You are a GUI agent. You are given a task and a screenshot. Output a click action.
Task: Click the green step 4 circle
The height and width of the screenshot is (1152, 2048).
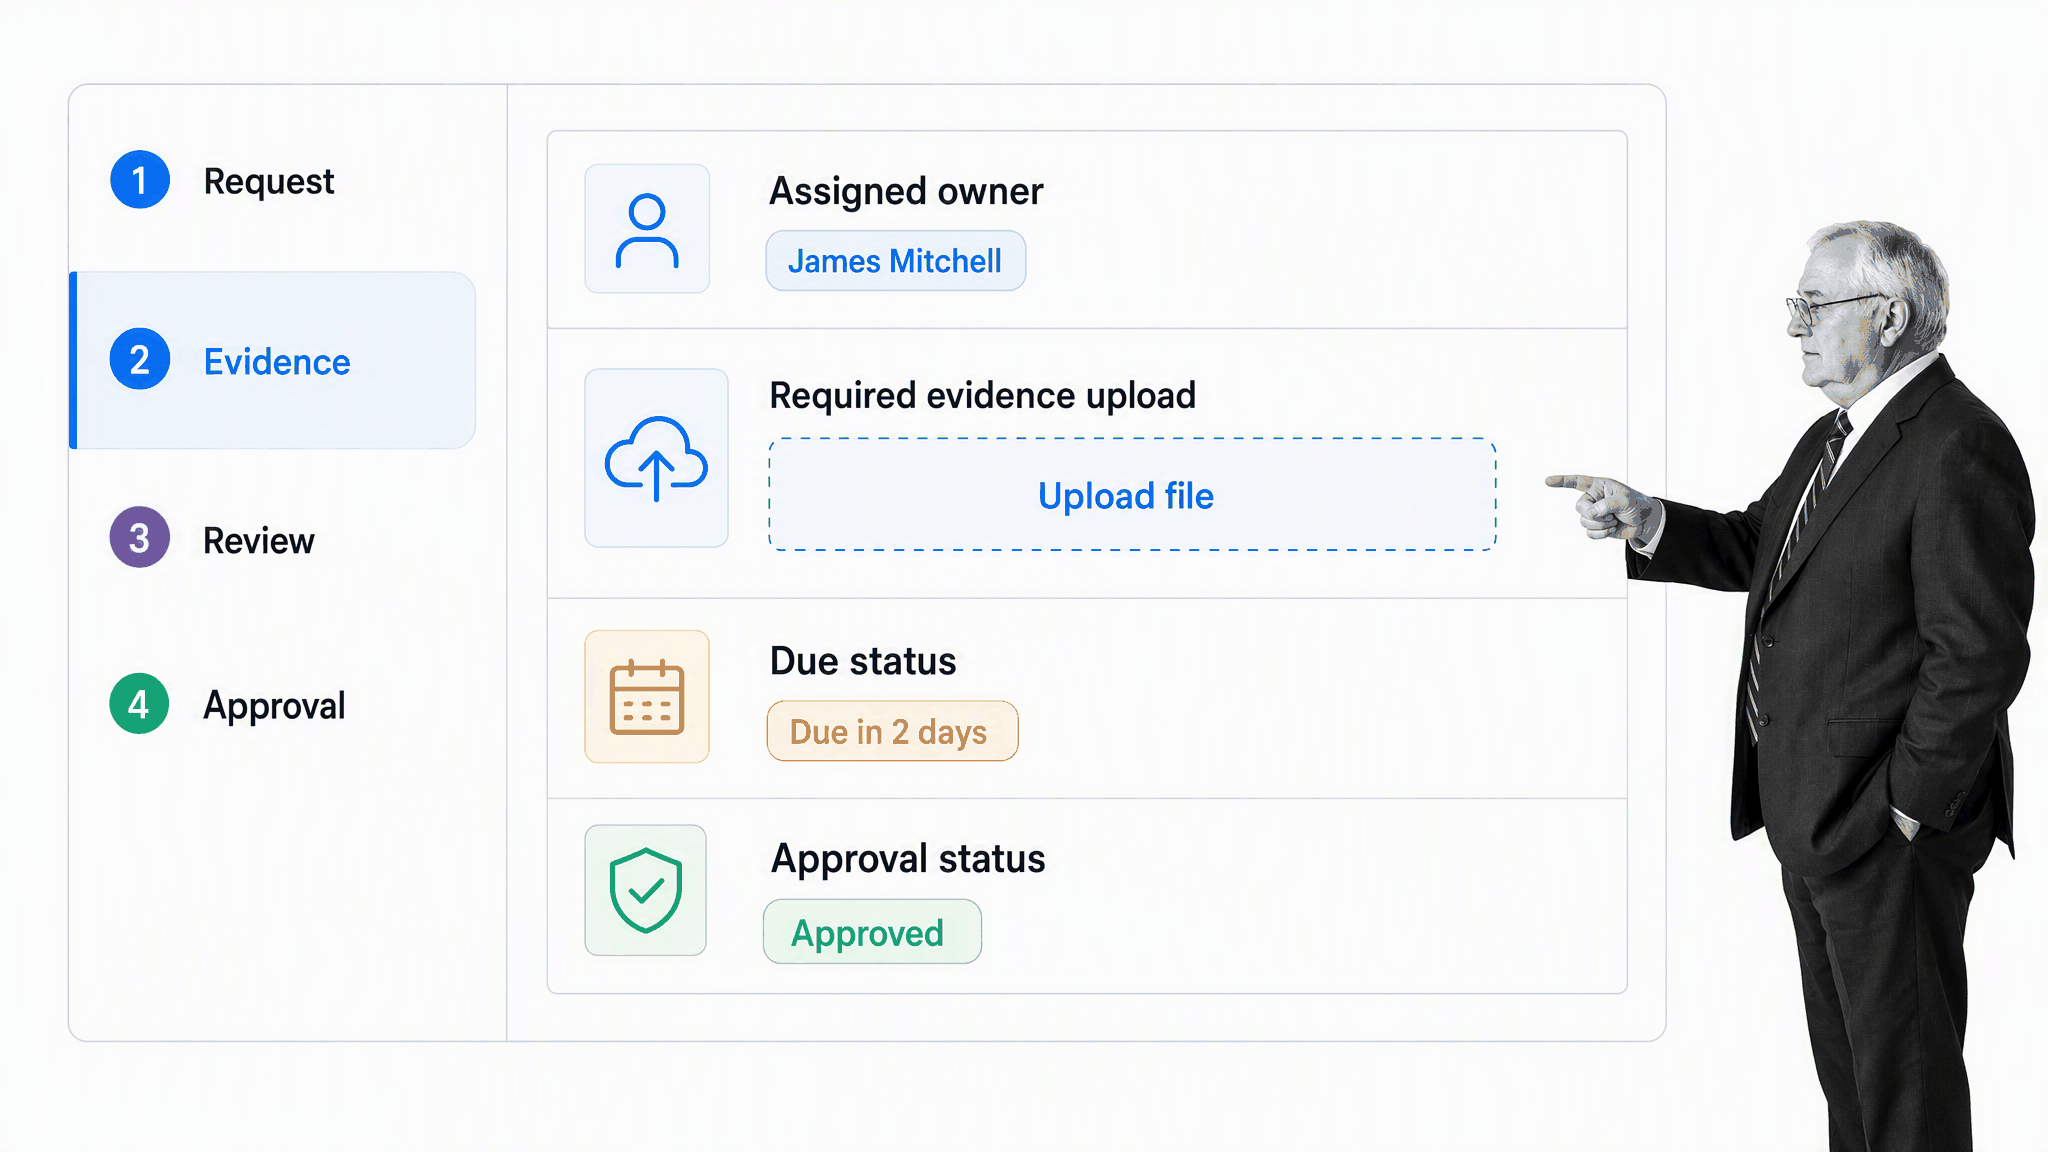click(x=140, y=704)
